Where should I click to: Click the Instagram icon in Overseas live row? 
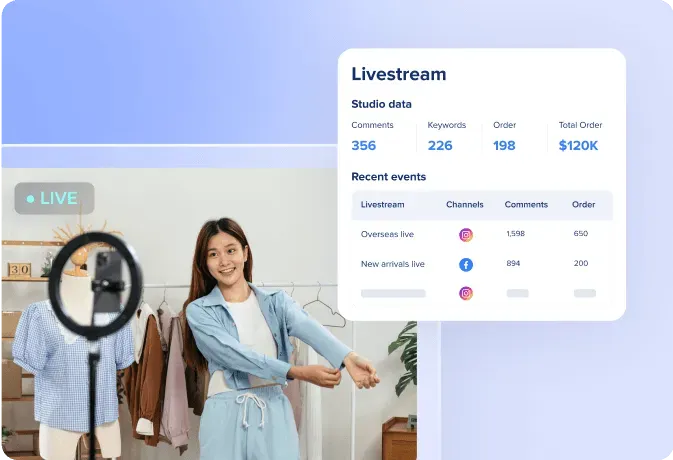click(466, 235)
